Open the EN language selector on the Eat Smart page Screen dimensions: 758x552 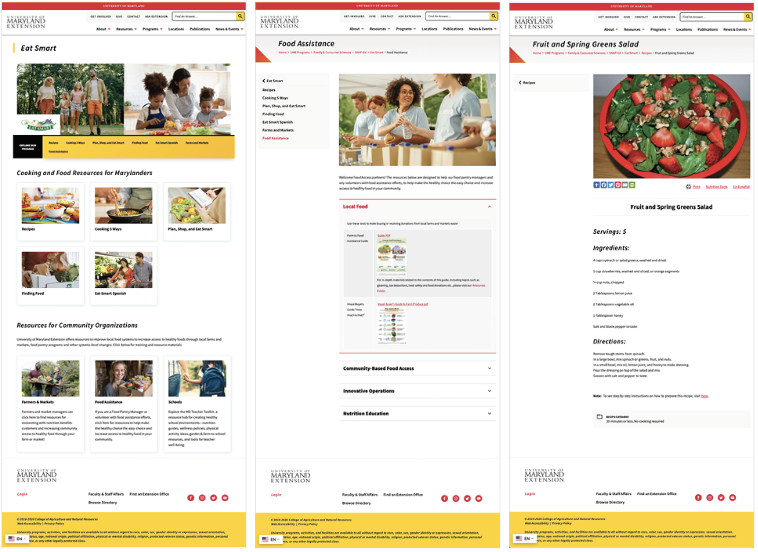coord(16,539)
